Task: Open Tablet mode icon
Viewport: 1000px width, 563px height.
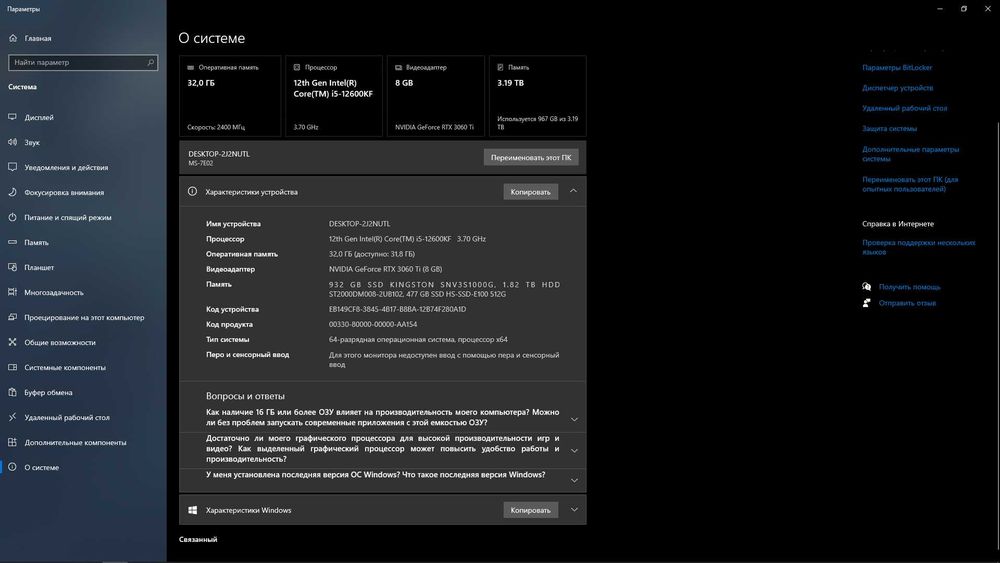Action: [13, 267]
